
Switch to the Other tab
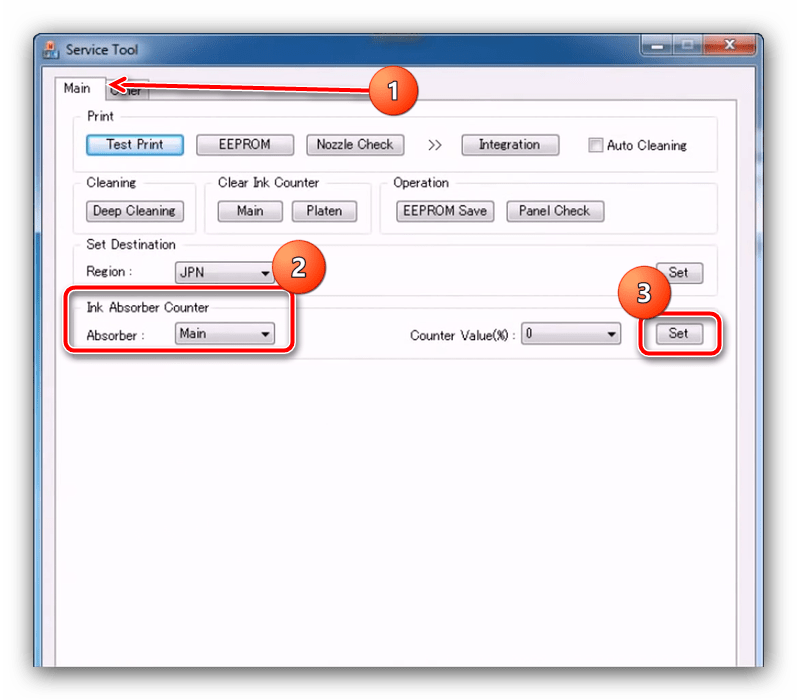point(128,90)
